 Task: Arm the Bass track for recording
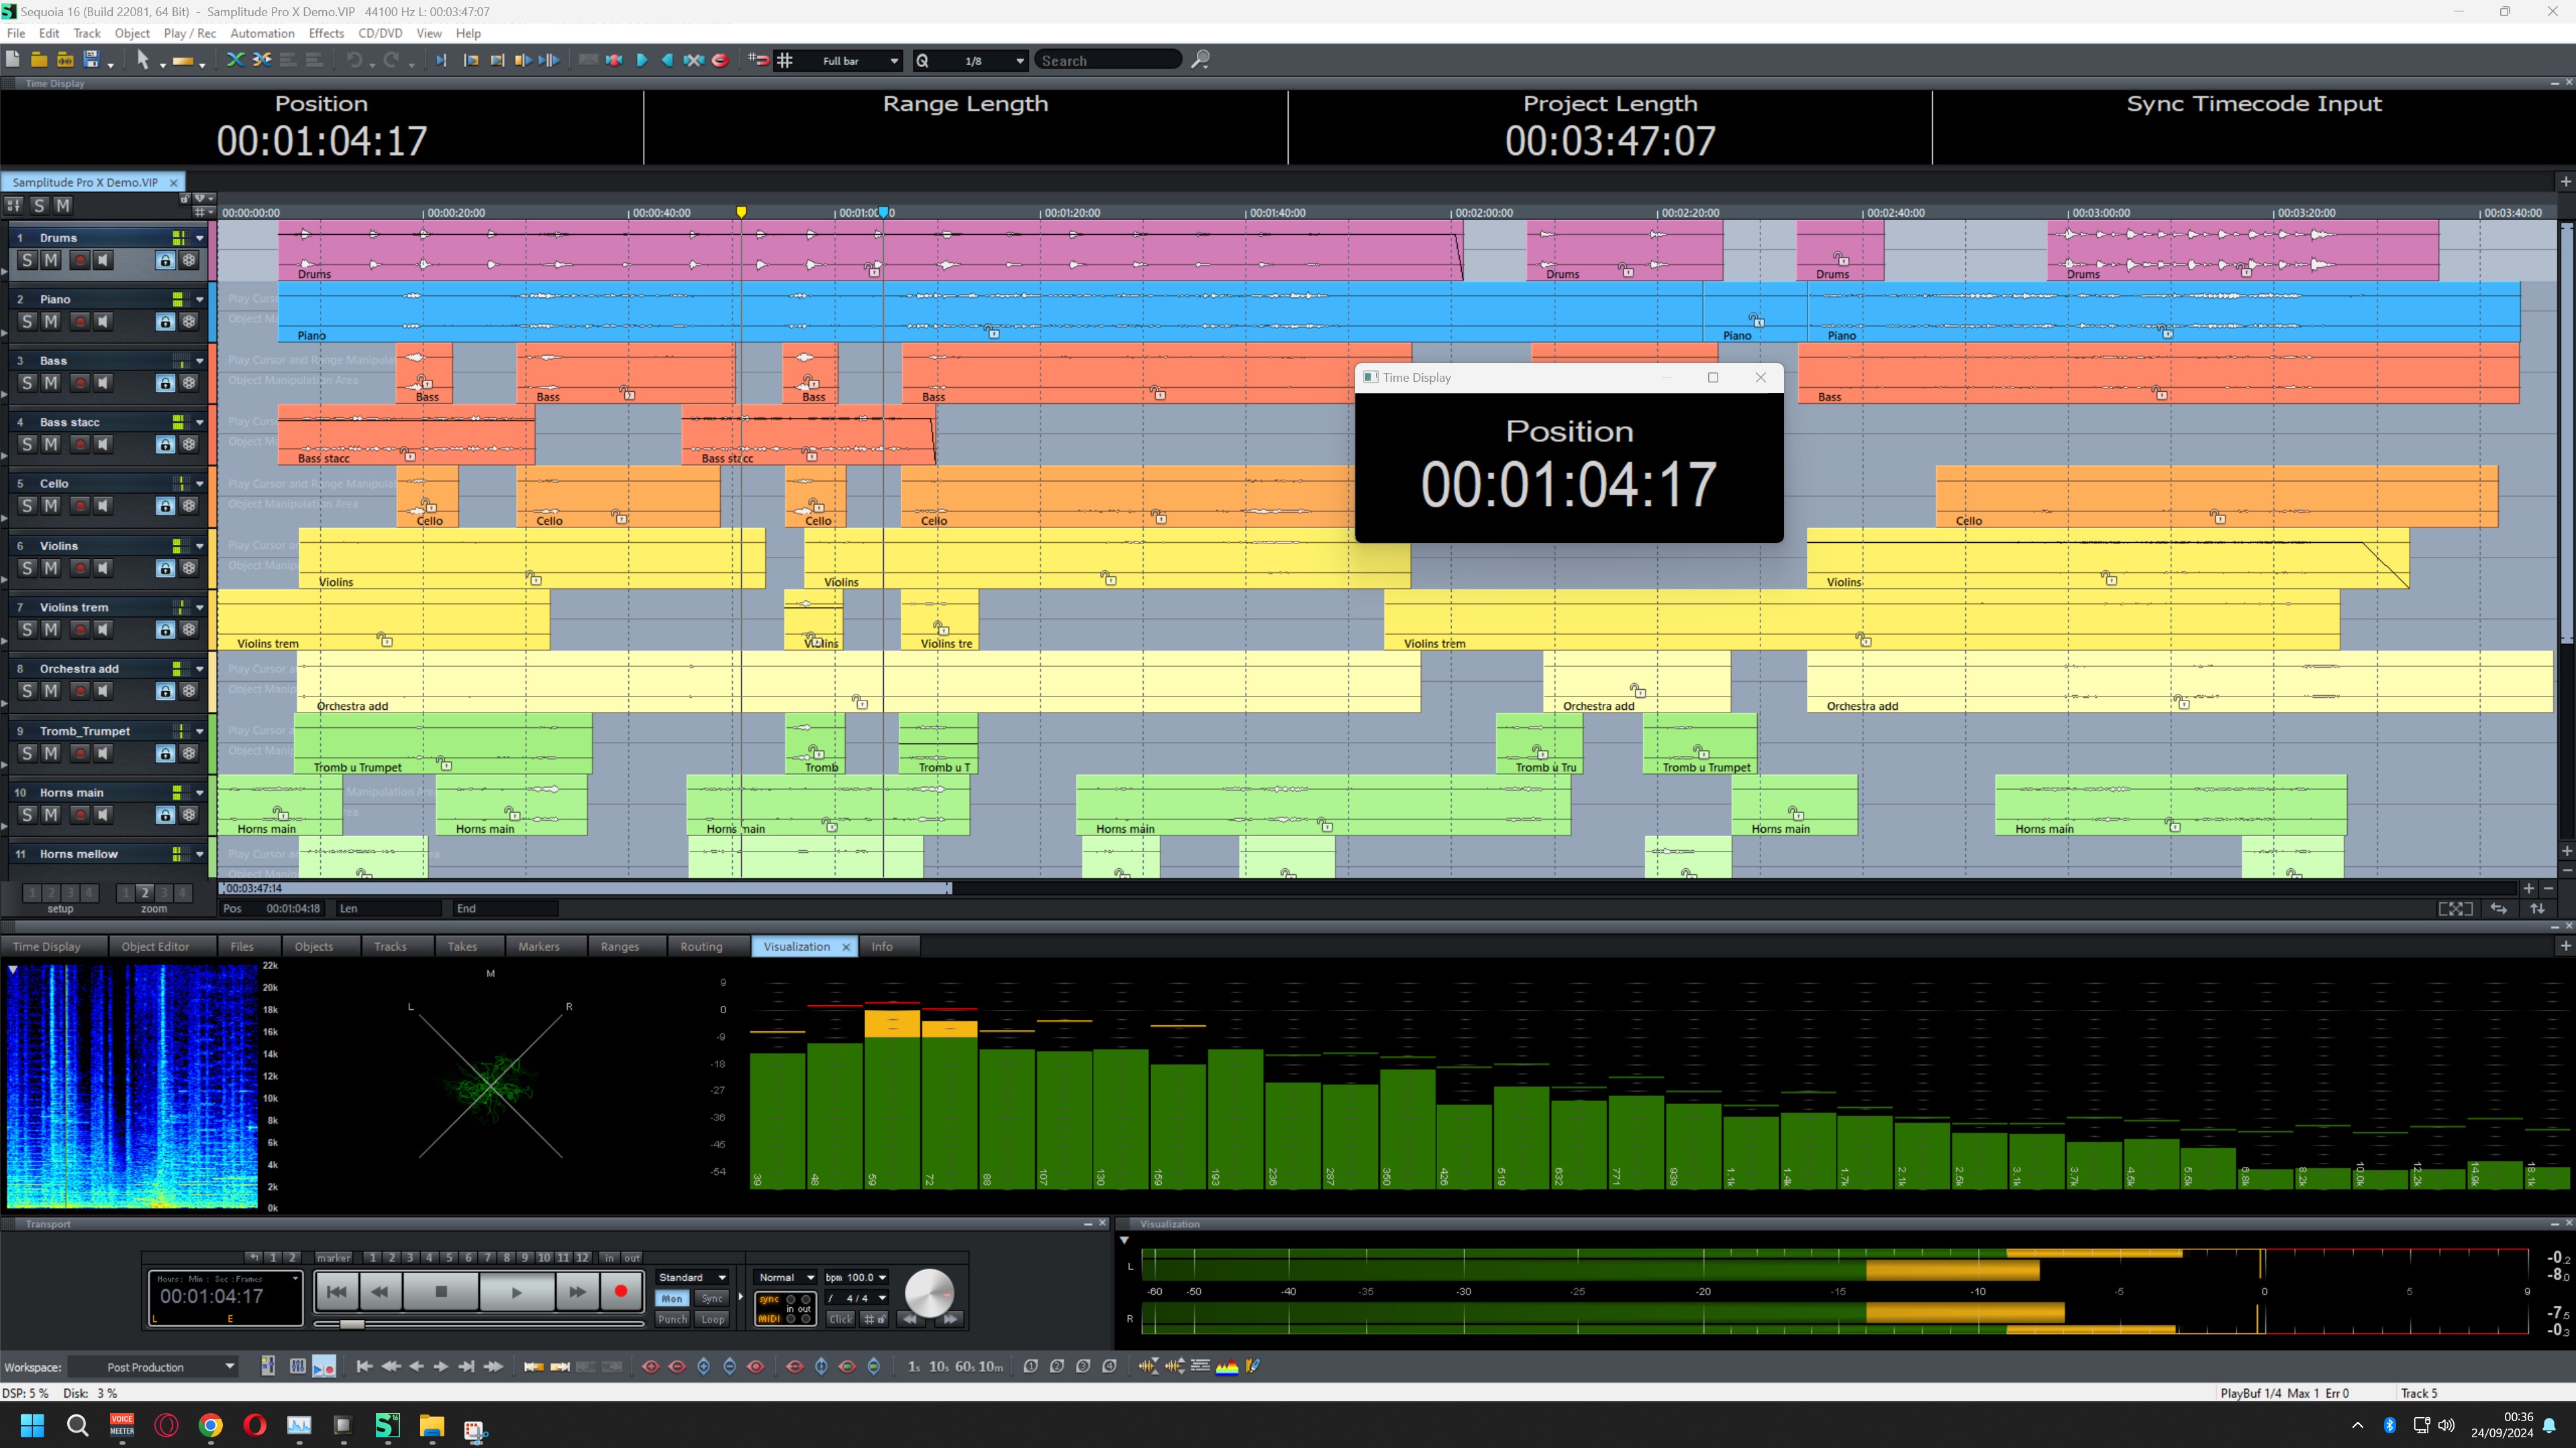[79, 383]
